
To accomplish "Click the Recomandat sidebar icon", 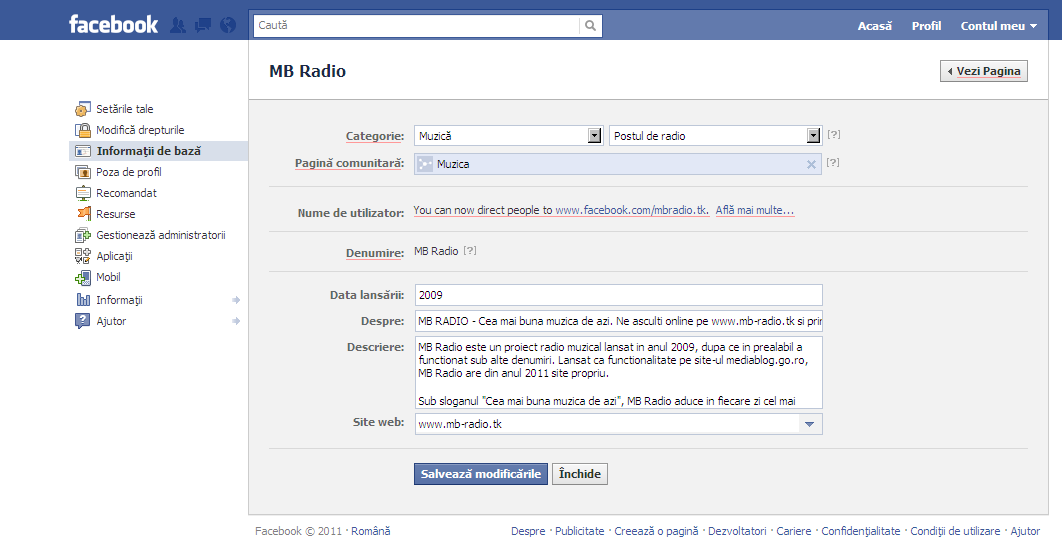I will [83, 193].
